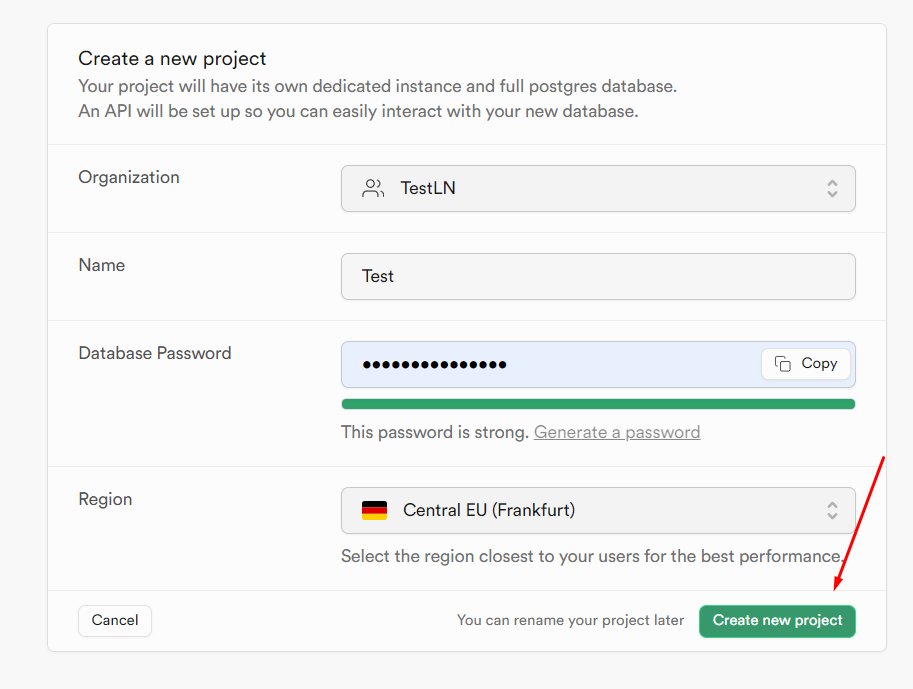Click the Region field label
This screenshot has height=689, width=913.
pos(105,499)
